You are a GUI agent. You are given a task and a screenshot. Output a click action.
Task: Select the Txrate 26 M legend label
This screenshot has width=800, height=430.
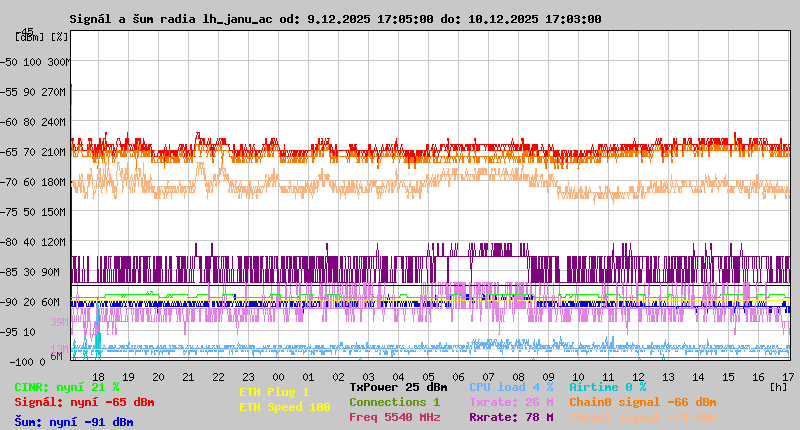510,402
